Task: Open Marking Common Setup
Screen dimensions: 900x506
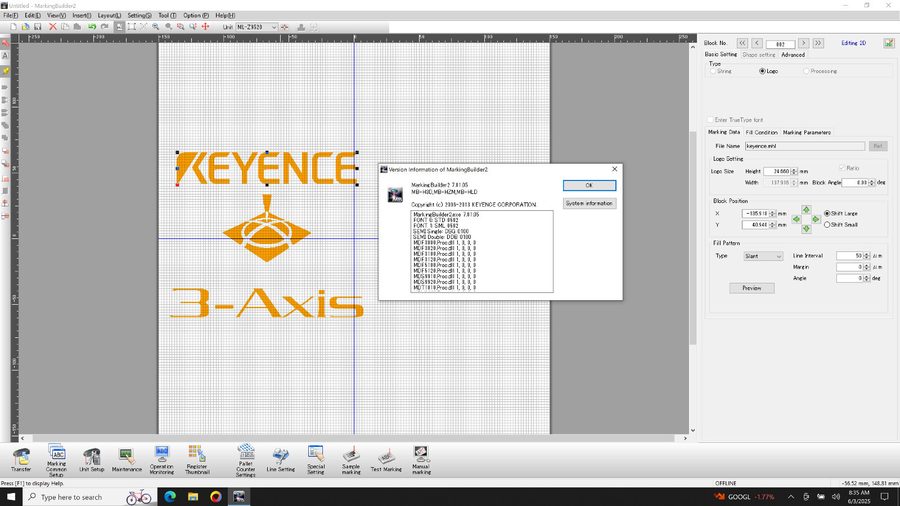Action: pyautogui.click(x=56, y=460)
